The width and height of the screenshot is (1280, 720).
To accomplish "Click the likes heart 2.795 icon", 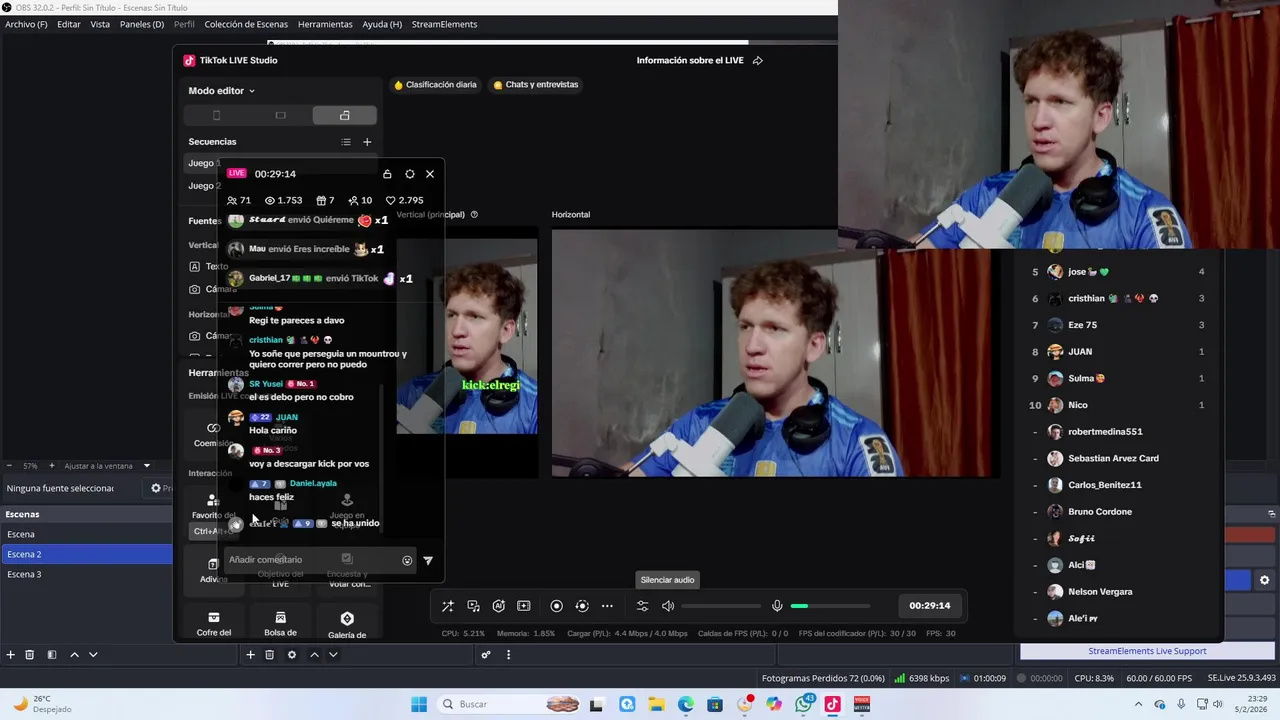I will pyautogui.click(x=404, y=200).
